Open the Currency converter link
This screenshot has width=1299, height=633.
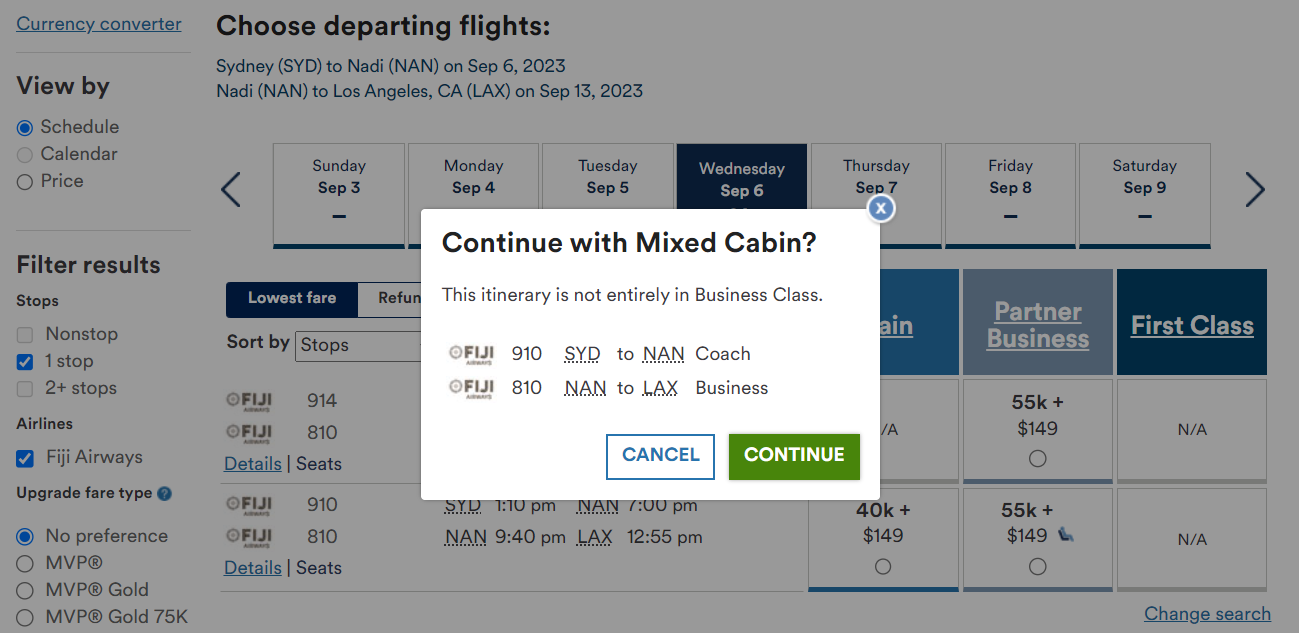tap(98, 23)
